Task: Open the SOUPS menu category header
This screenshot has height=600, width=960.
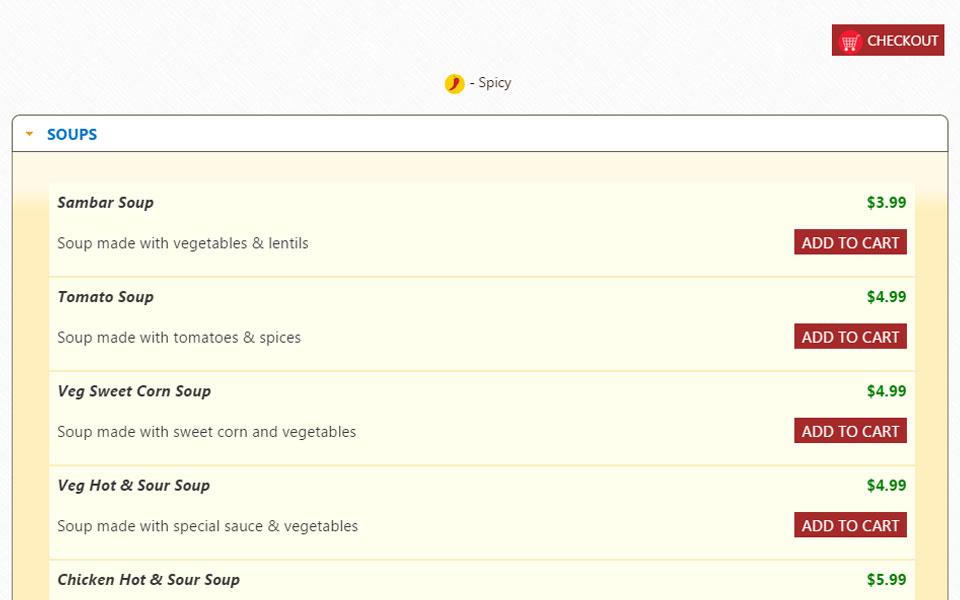Action: point(72,134)
